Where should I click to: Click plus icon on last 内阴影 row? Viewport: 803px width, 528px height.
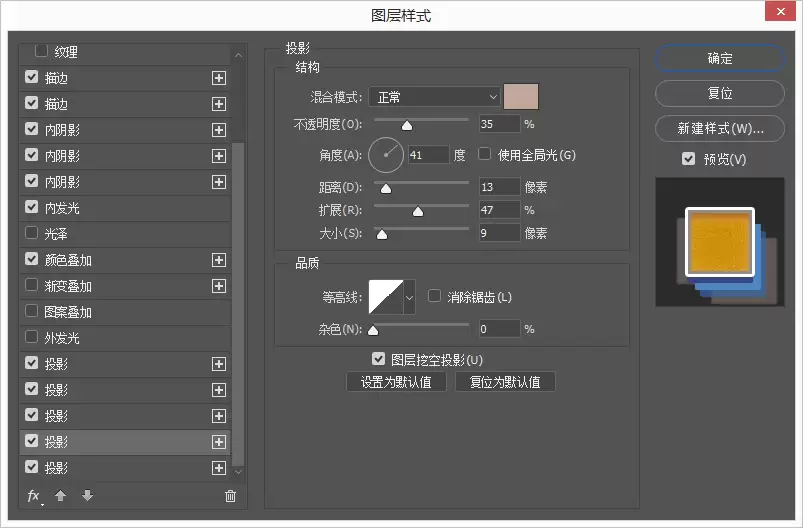(219, 182)
